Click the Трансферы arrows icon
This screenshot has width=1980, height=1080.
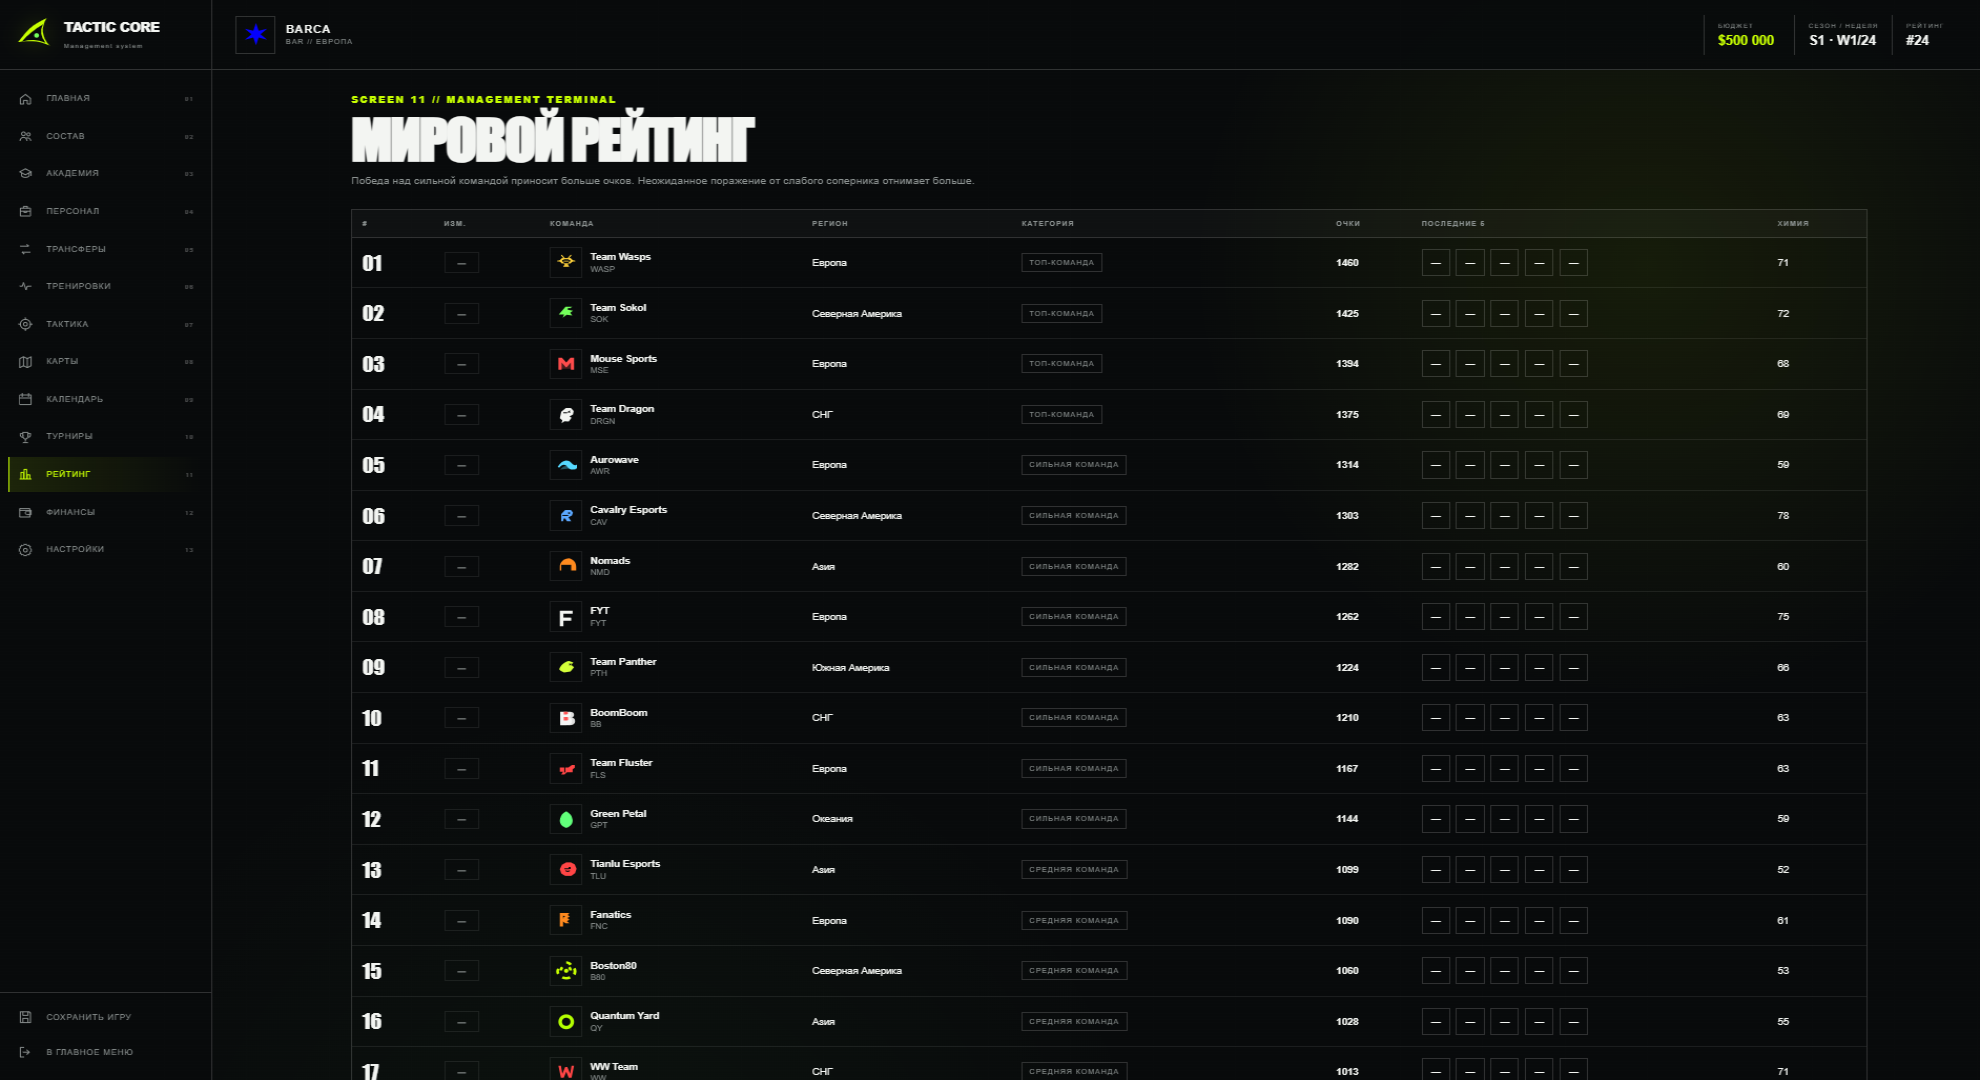tap(26, 249)
